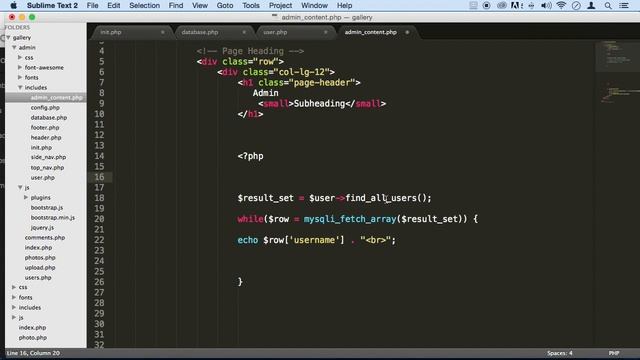
Task: Open the Apple menu
Action: (x=13, y=5)
